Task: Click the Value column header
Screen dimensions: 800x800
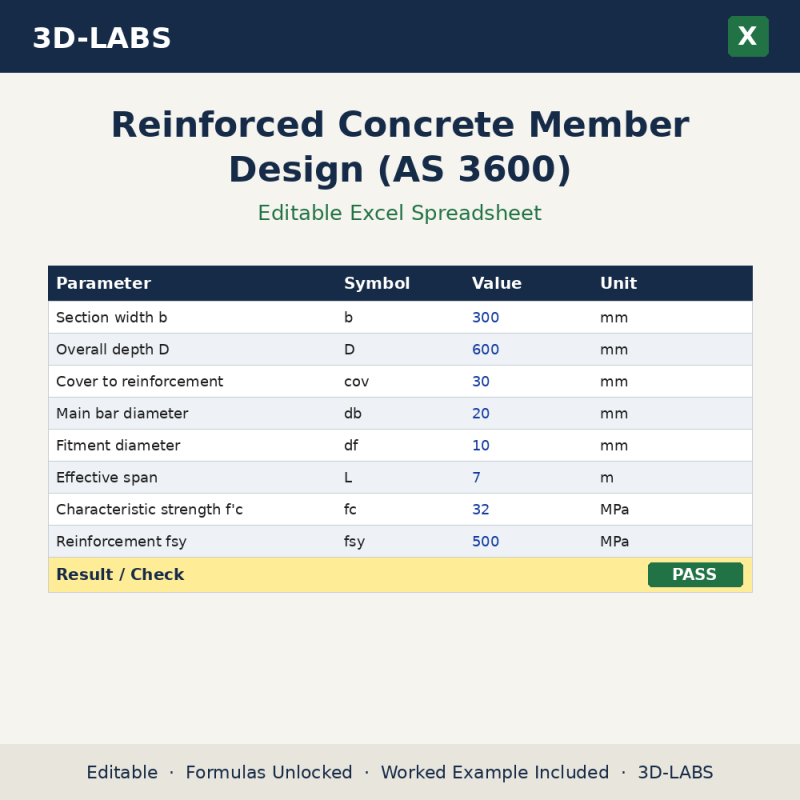Action: [x=496, y=283]
